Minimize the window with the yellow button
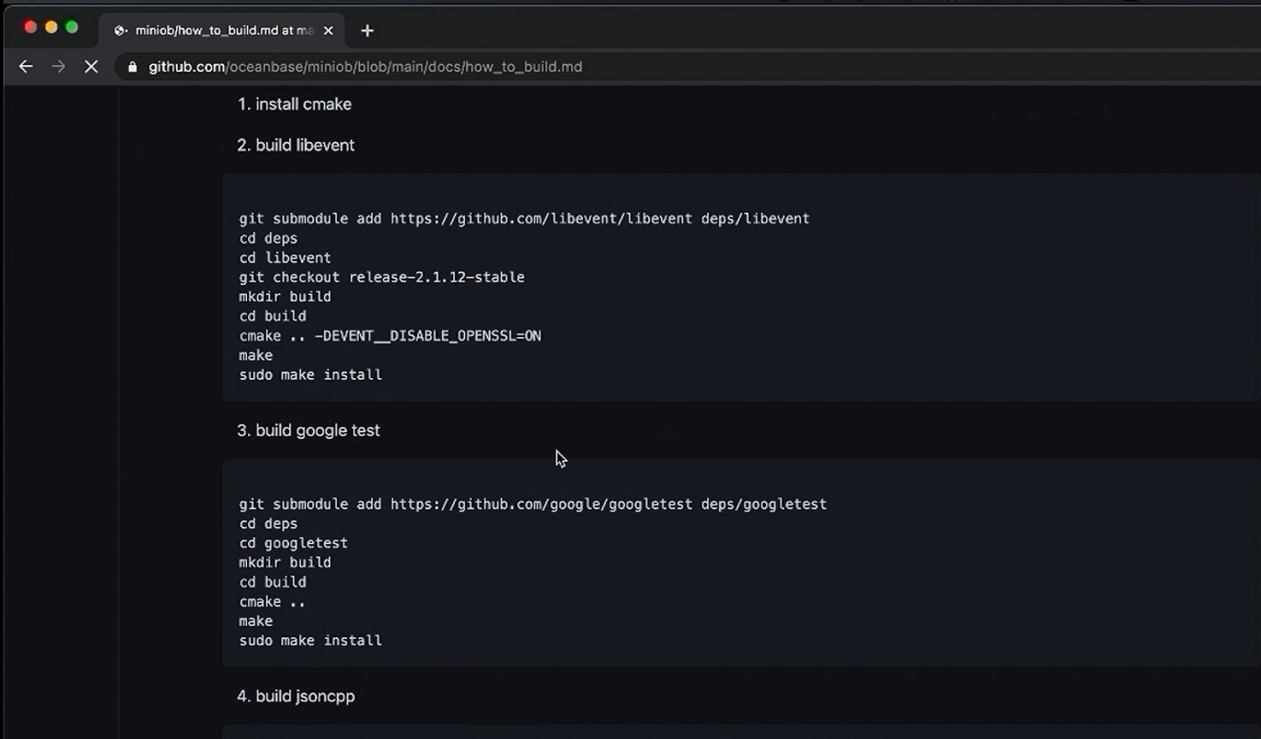1261x739 pixels. [51, 27]
